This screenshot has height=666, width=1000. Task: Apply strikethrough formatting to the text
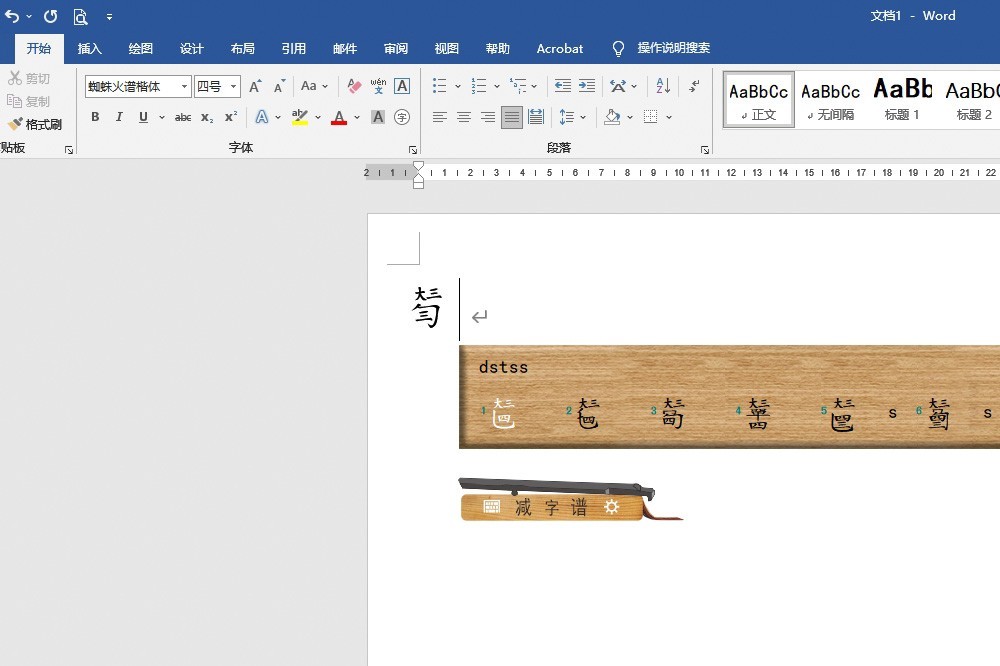(182, 118)
